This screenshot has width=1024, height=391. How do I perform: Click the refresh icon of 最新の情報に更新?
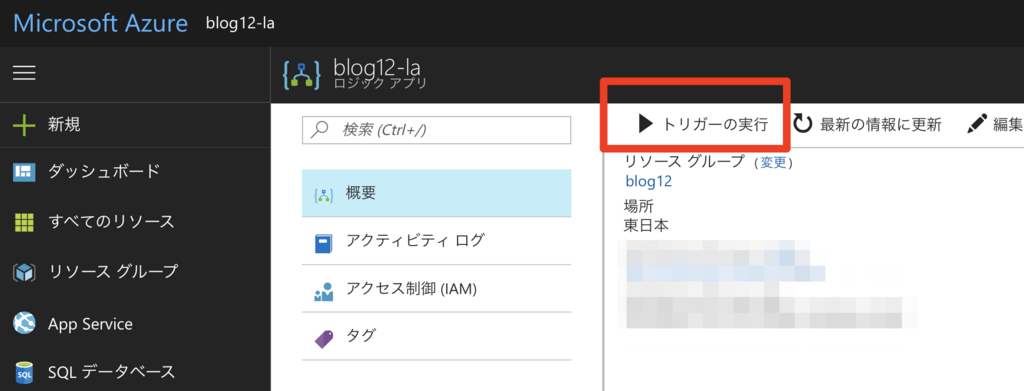coord(803,124)
